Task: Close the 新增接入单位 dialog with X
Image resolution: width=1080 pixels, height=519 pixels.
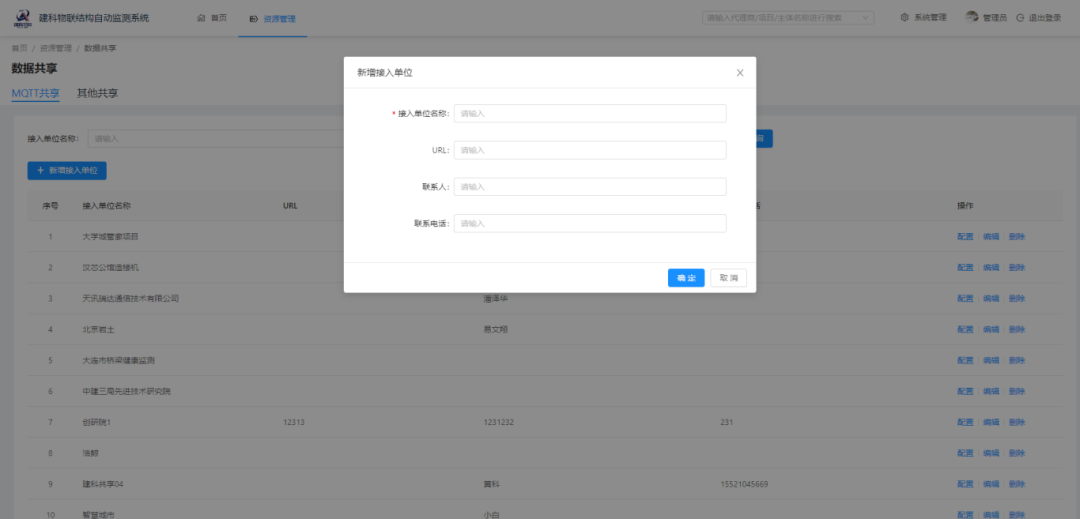Action: tap(740, 73)
